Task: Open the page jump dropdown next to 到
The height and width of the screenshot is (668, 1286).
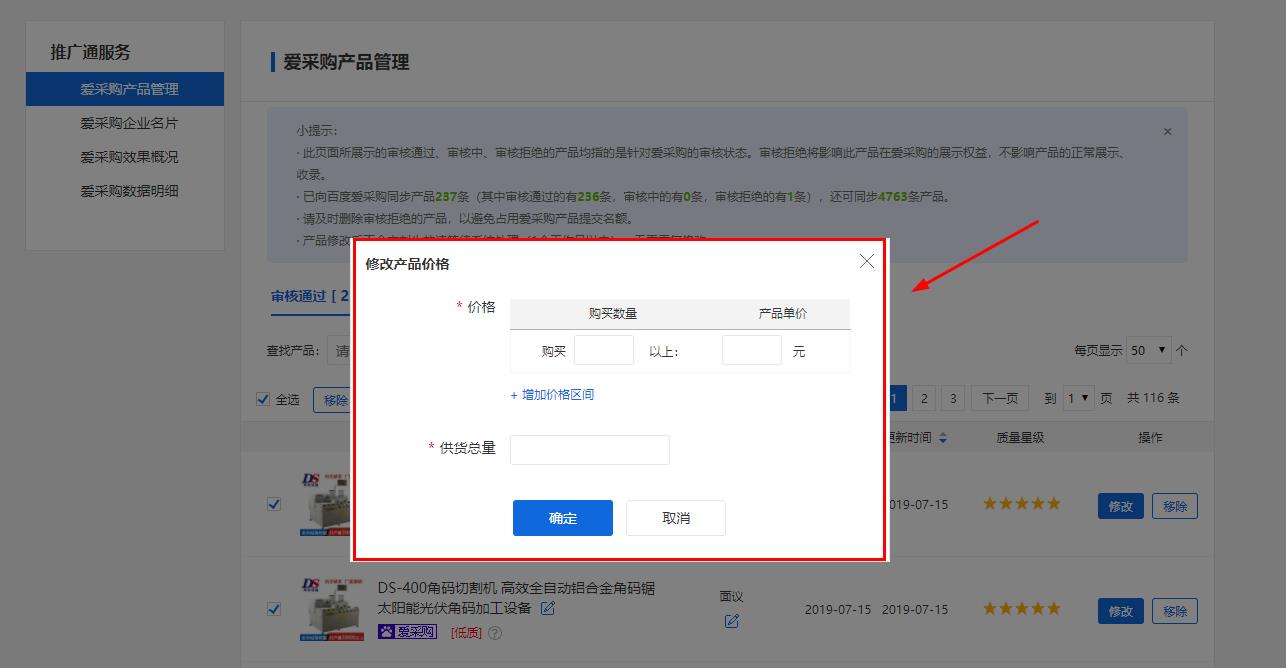Action: pyautogui.click(x=1079, y=398)
